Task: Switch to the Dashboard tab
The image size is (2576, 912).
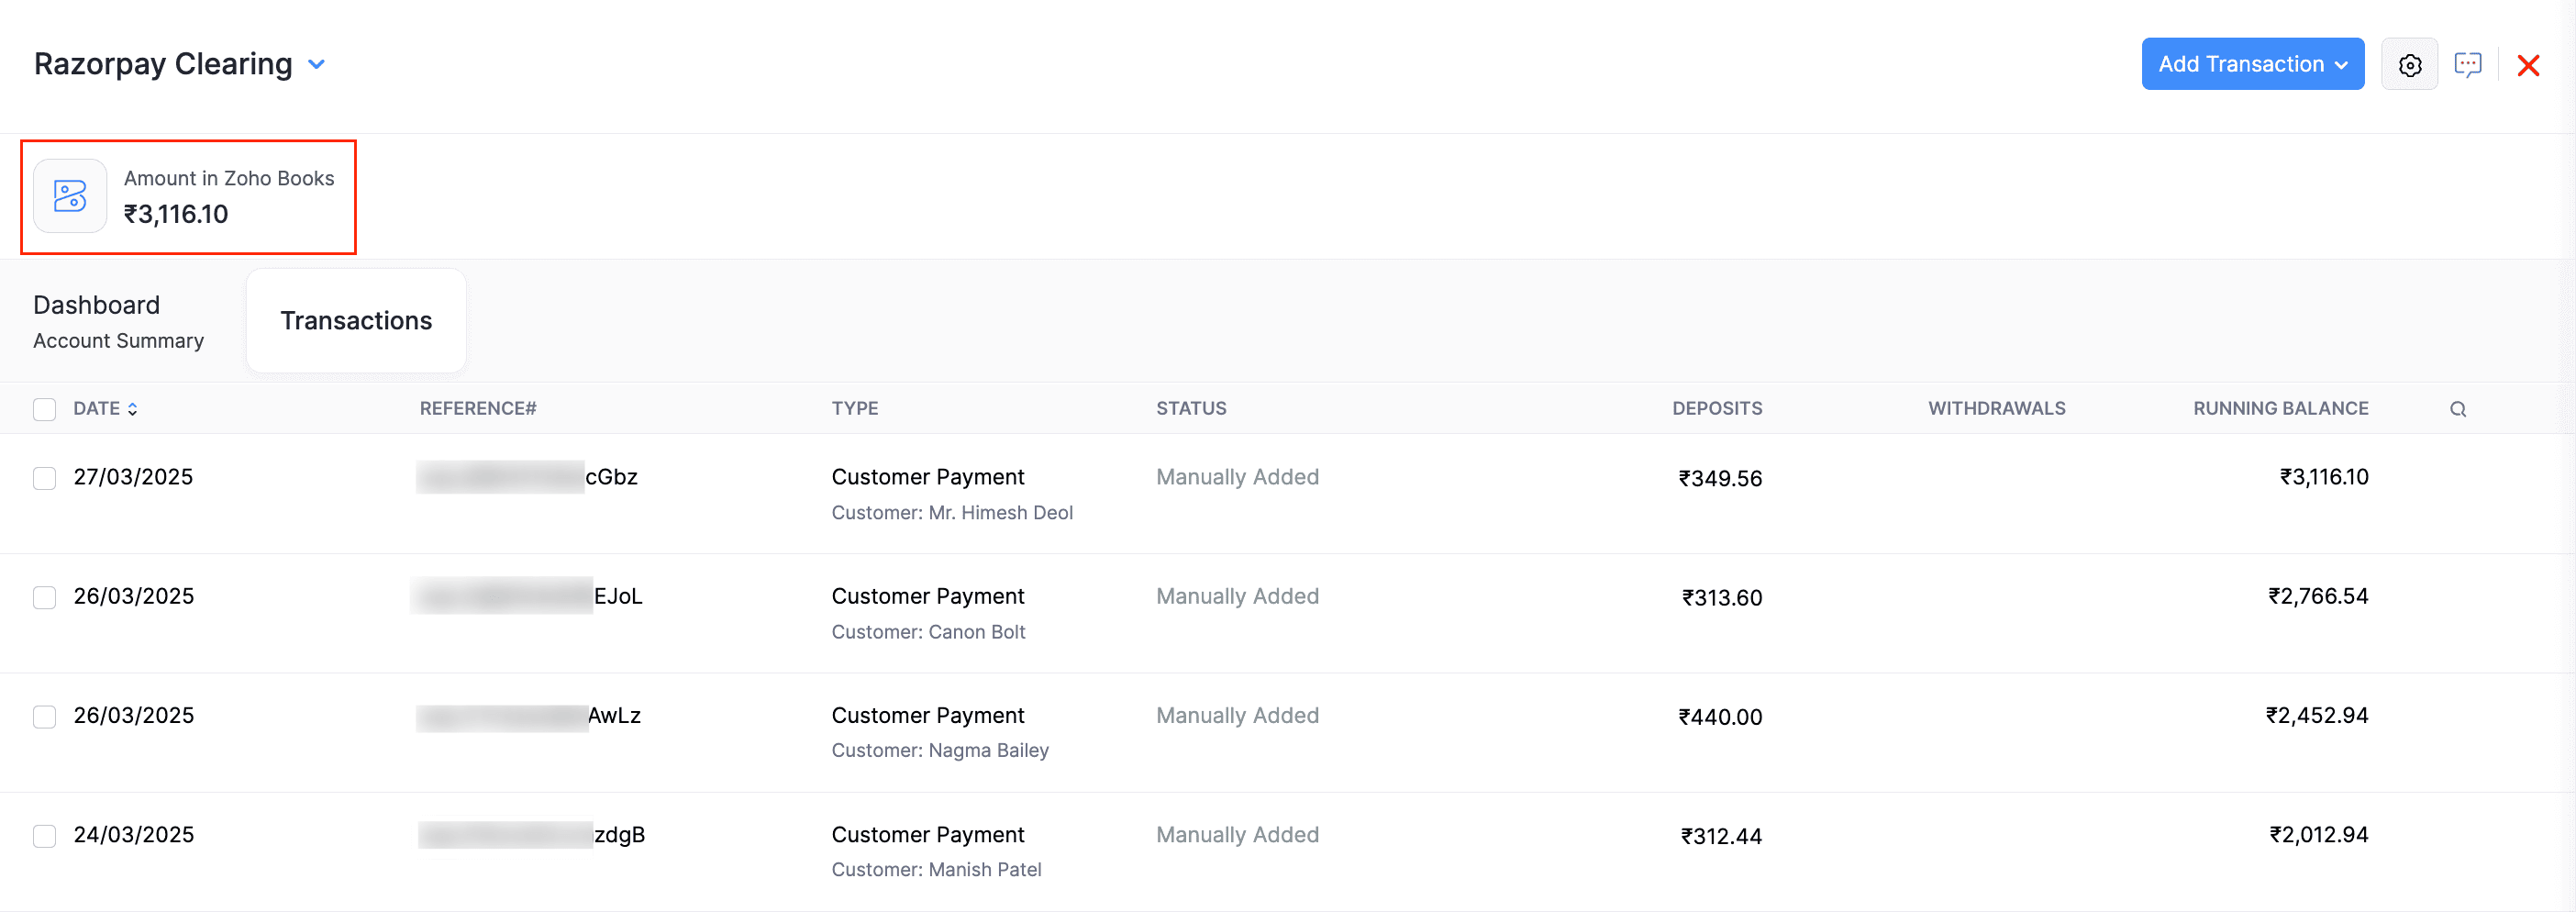Action: tap(96, 304)
